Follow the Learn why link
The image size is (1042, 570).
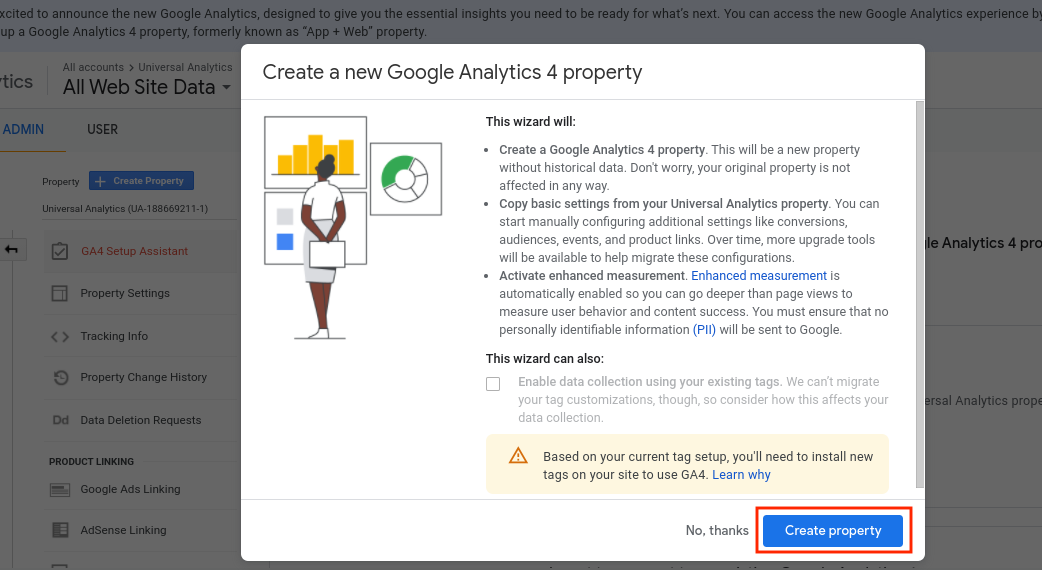pos(741,475)
